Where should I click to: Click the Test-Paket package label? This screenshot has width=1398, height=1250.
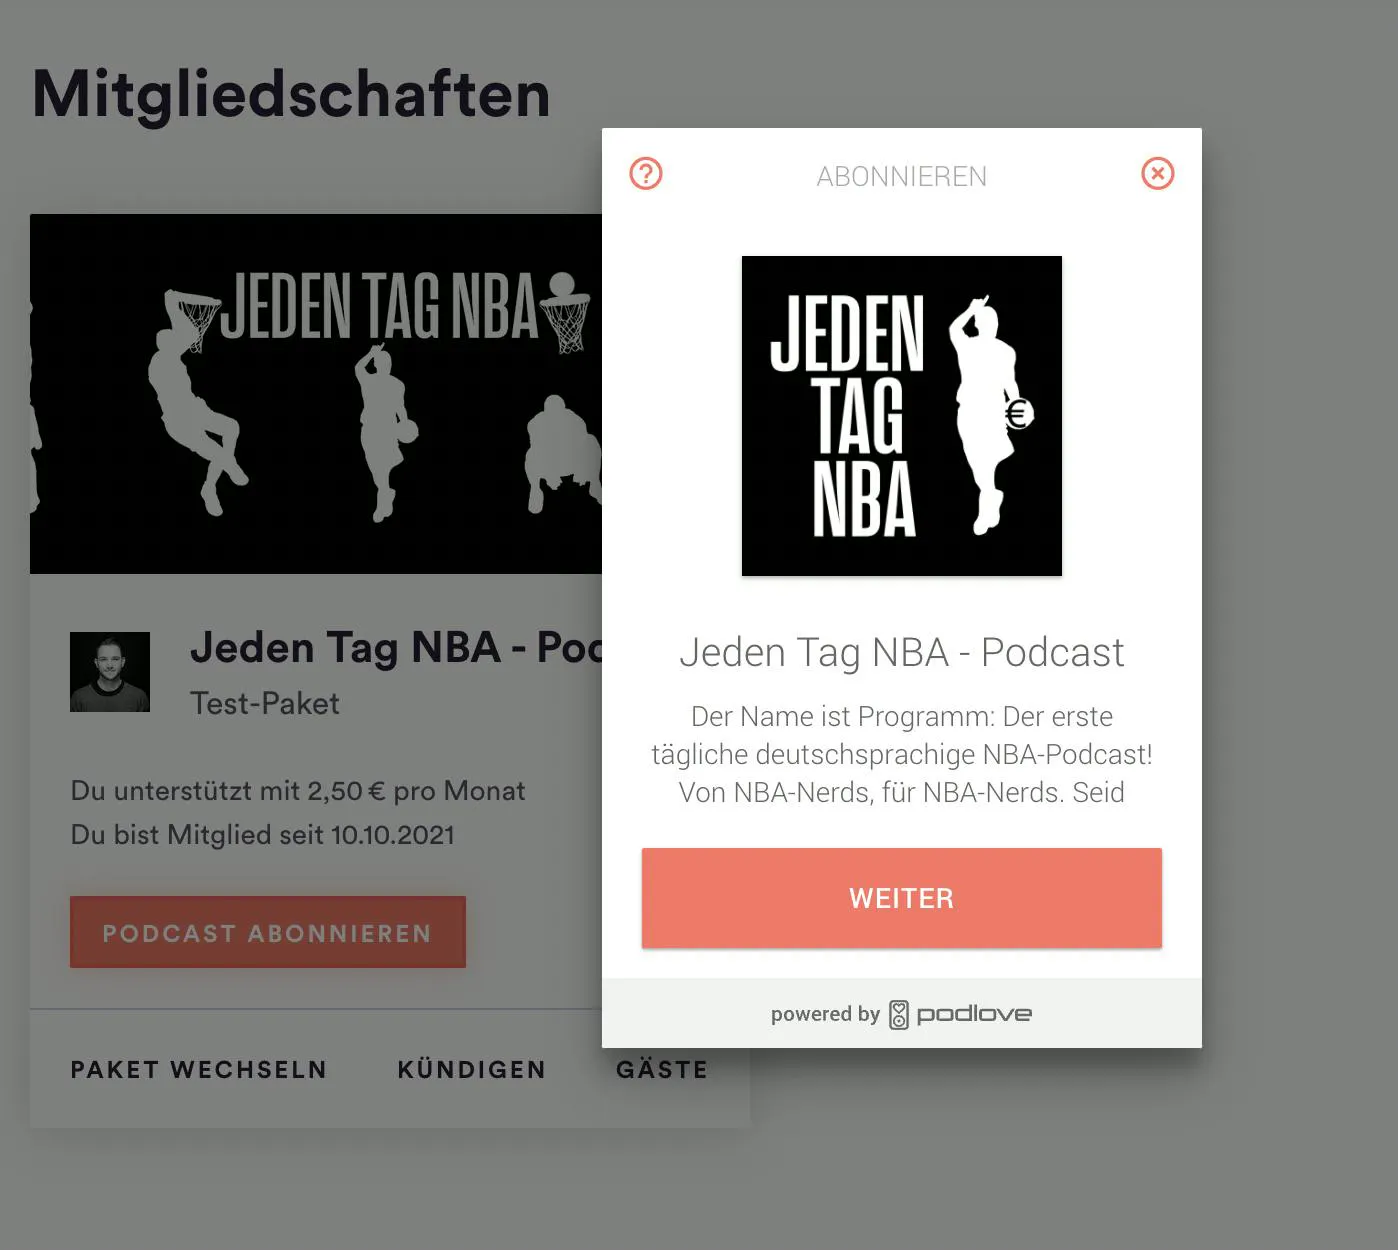point(265,704)
